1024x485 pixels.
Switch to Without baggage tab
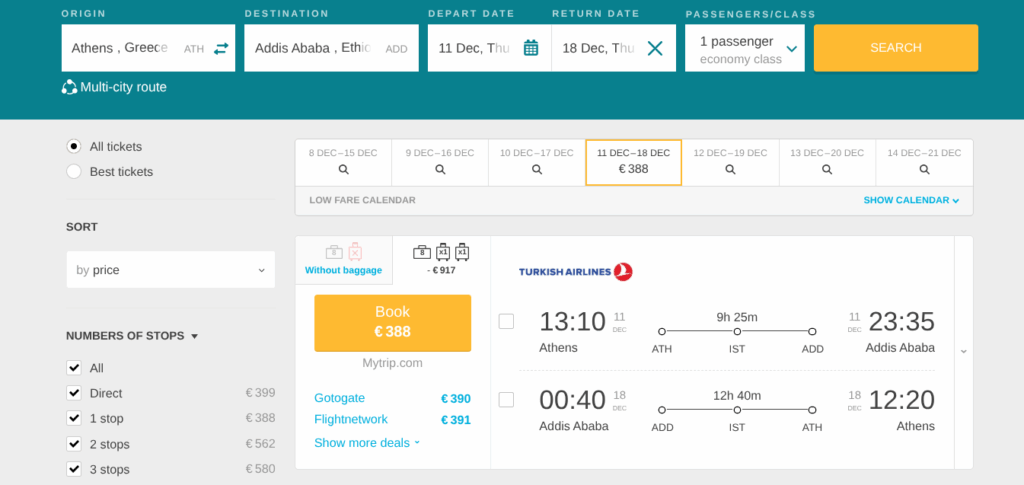(x=344, y=260)
